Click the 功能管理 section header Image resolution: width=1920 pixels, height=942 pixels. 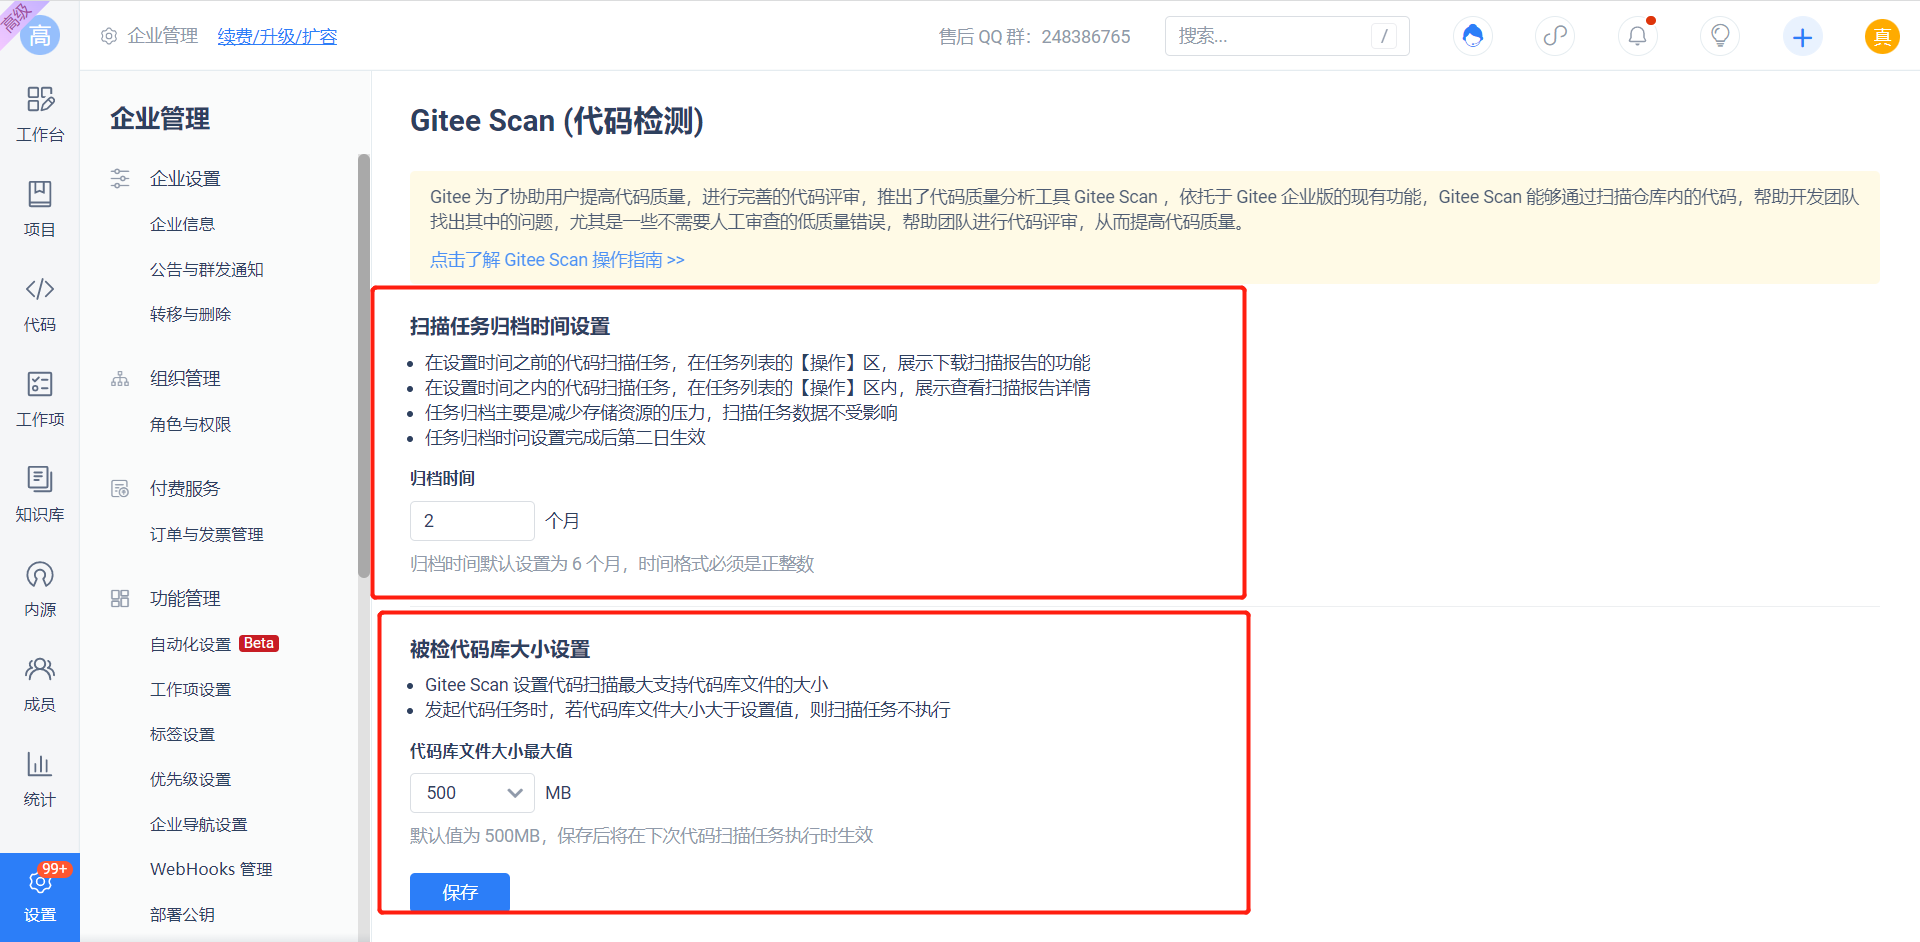pos(185,598)
